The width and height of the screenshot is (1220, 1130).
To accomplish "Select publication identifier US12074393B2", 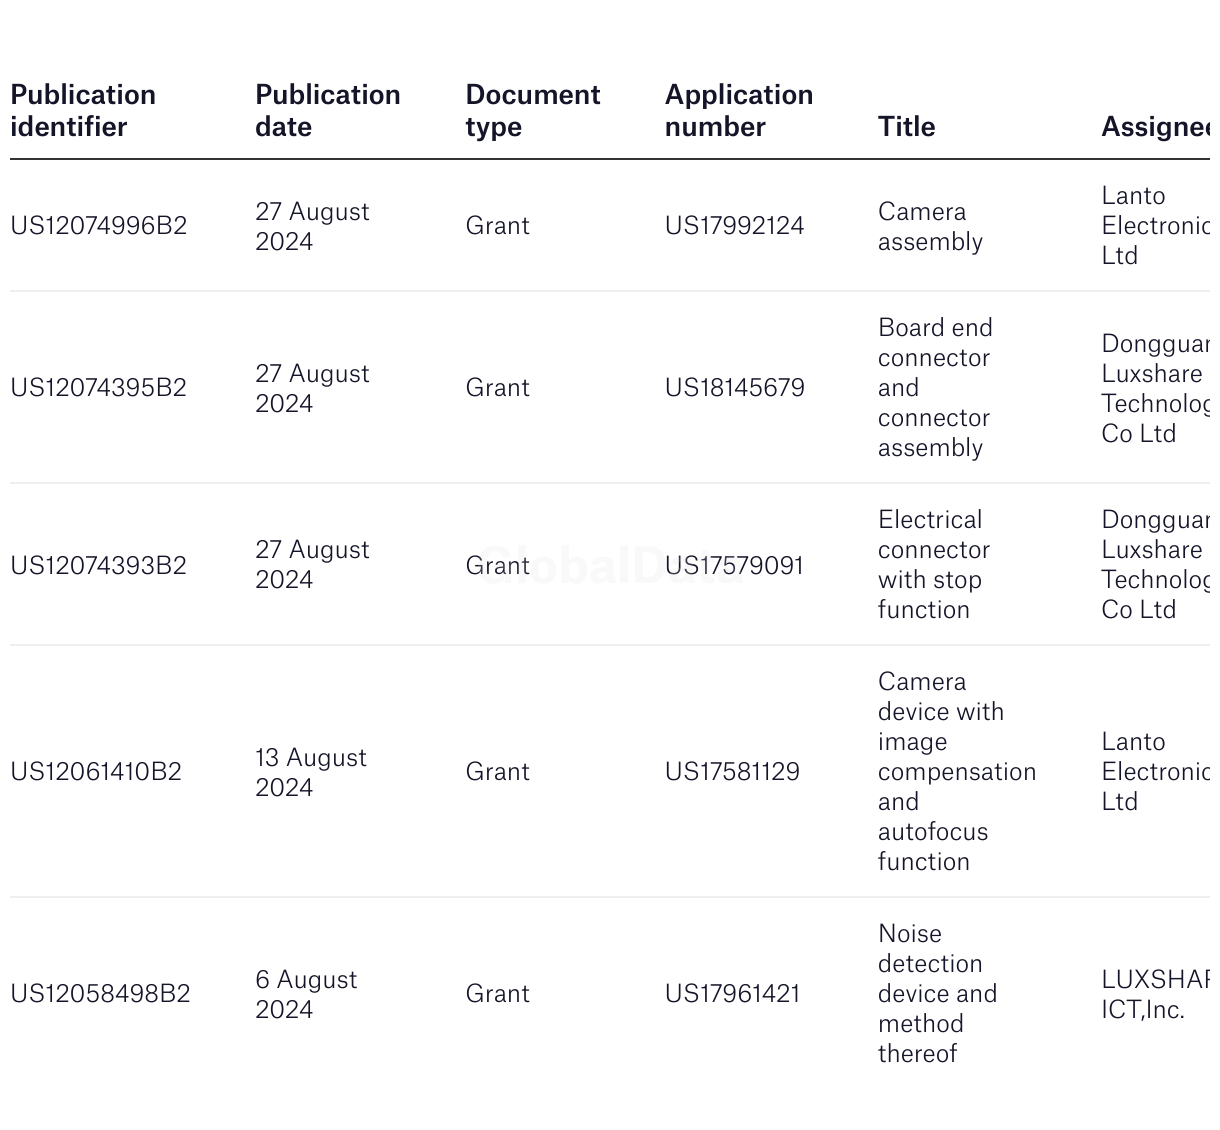I will tap(98, 566).
